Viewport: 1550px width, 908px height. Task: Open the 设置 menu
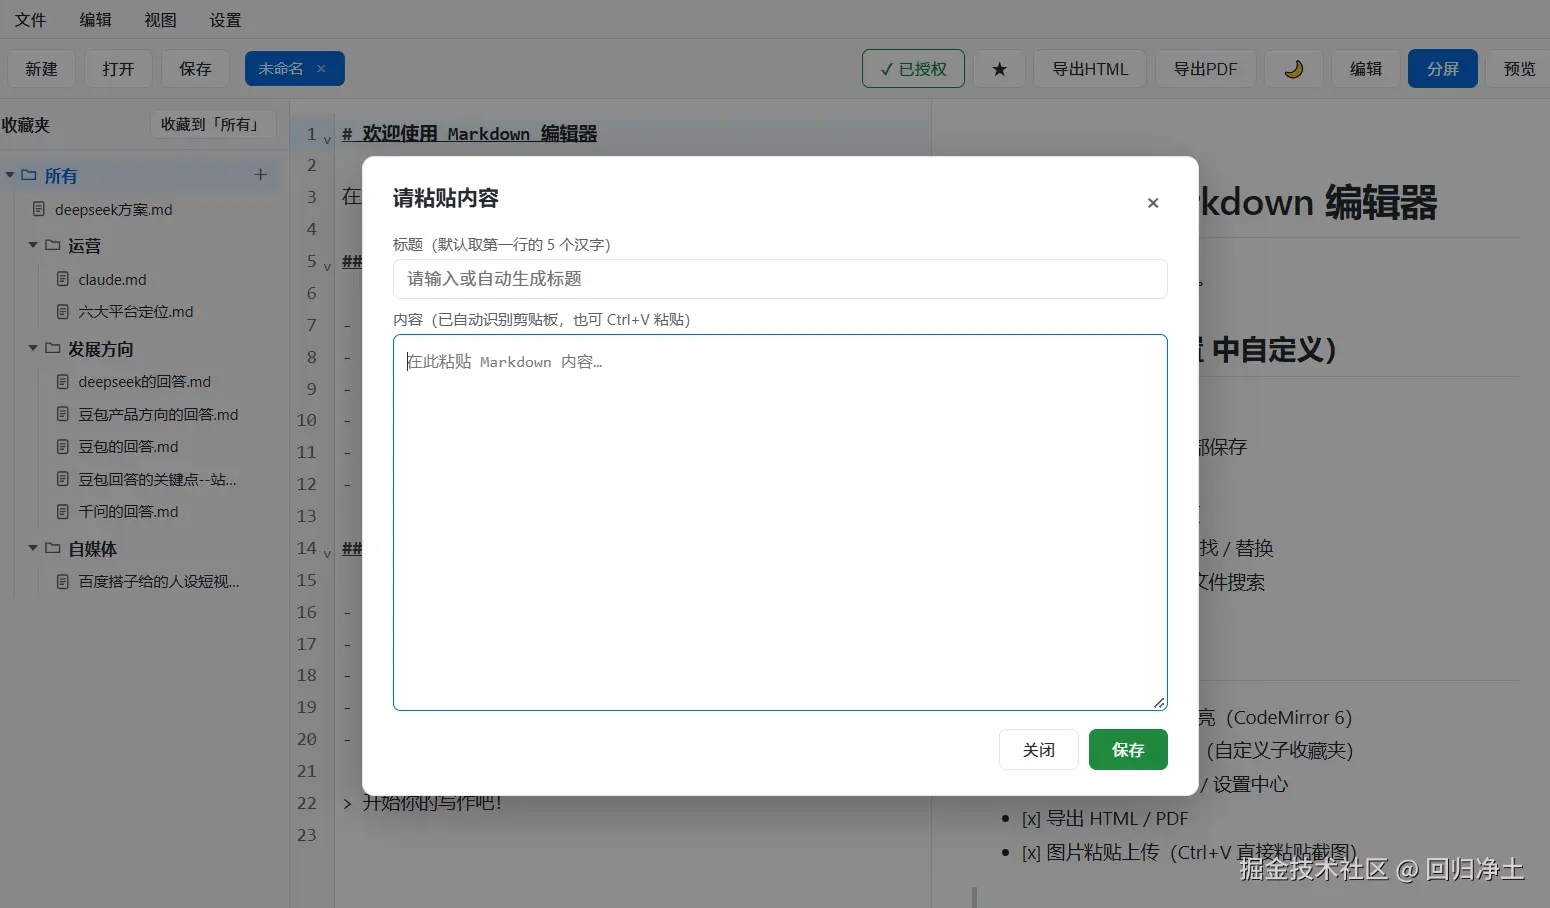coord(225,20)
